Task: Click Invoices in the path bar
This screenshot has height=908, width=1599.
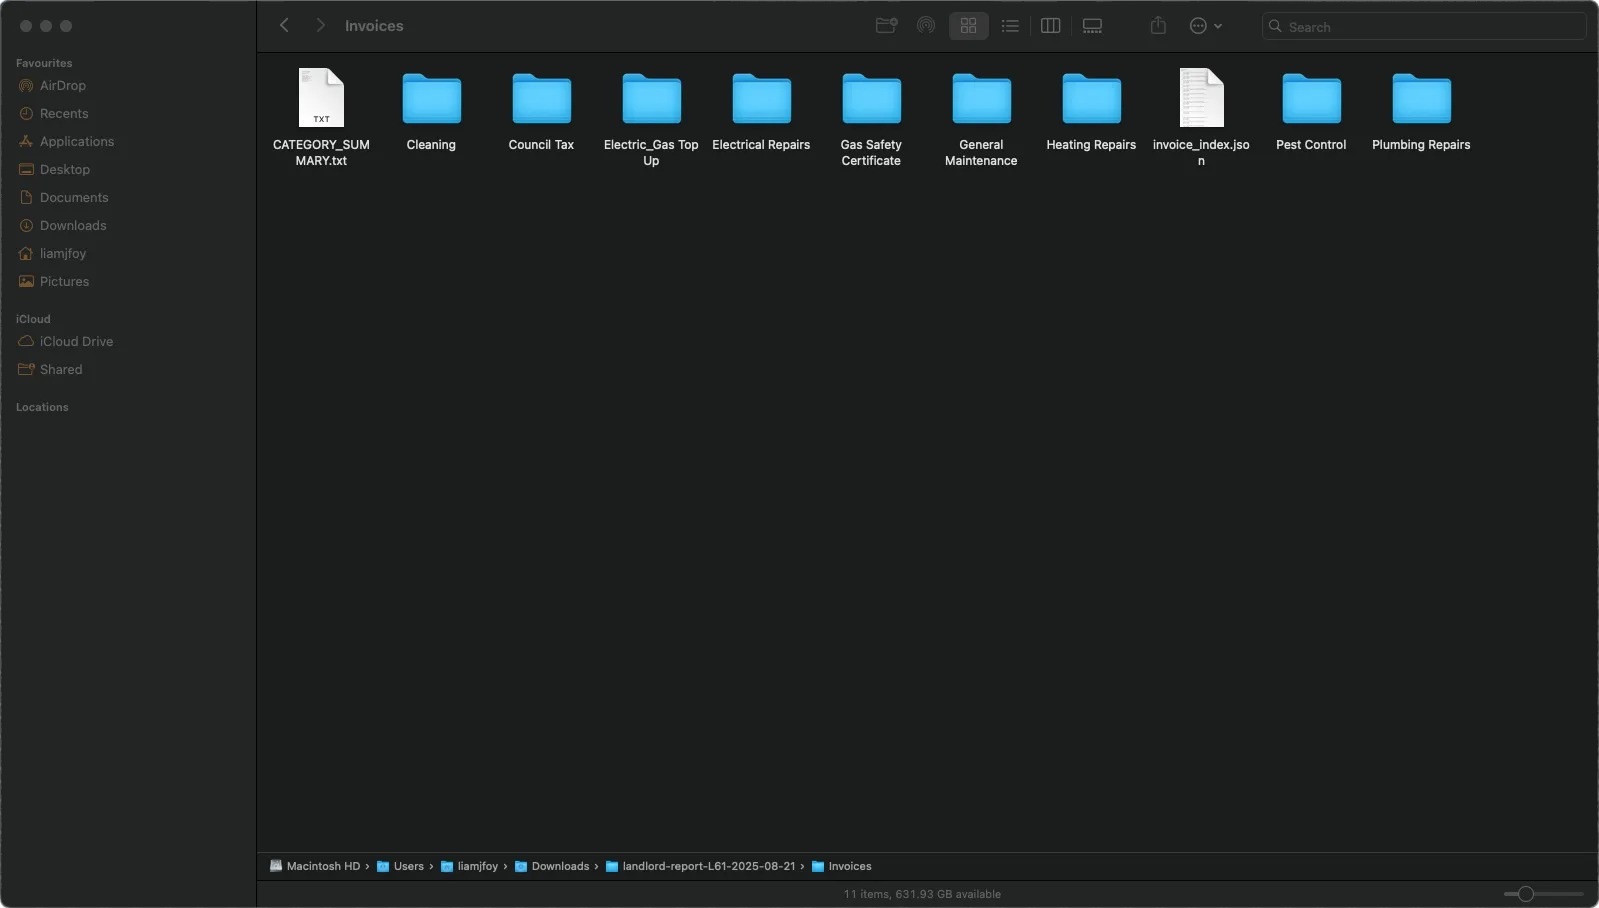Action: (841, 866)
